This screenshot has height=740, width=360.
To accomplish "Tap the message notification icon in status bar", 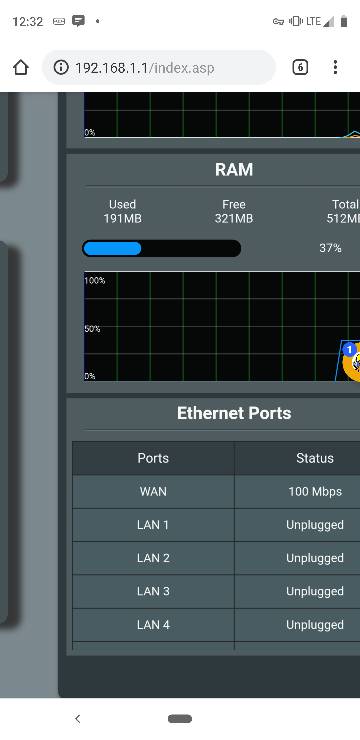I will click(78, 21).
